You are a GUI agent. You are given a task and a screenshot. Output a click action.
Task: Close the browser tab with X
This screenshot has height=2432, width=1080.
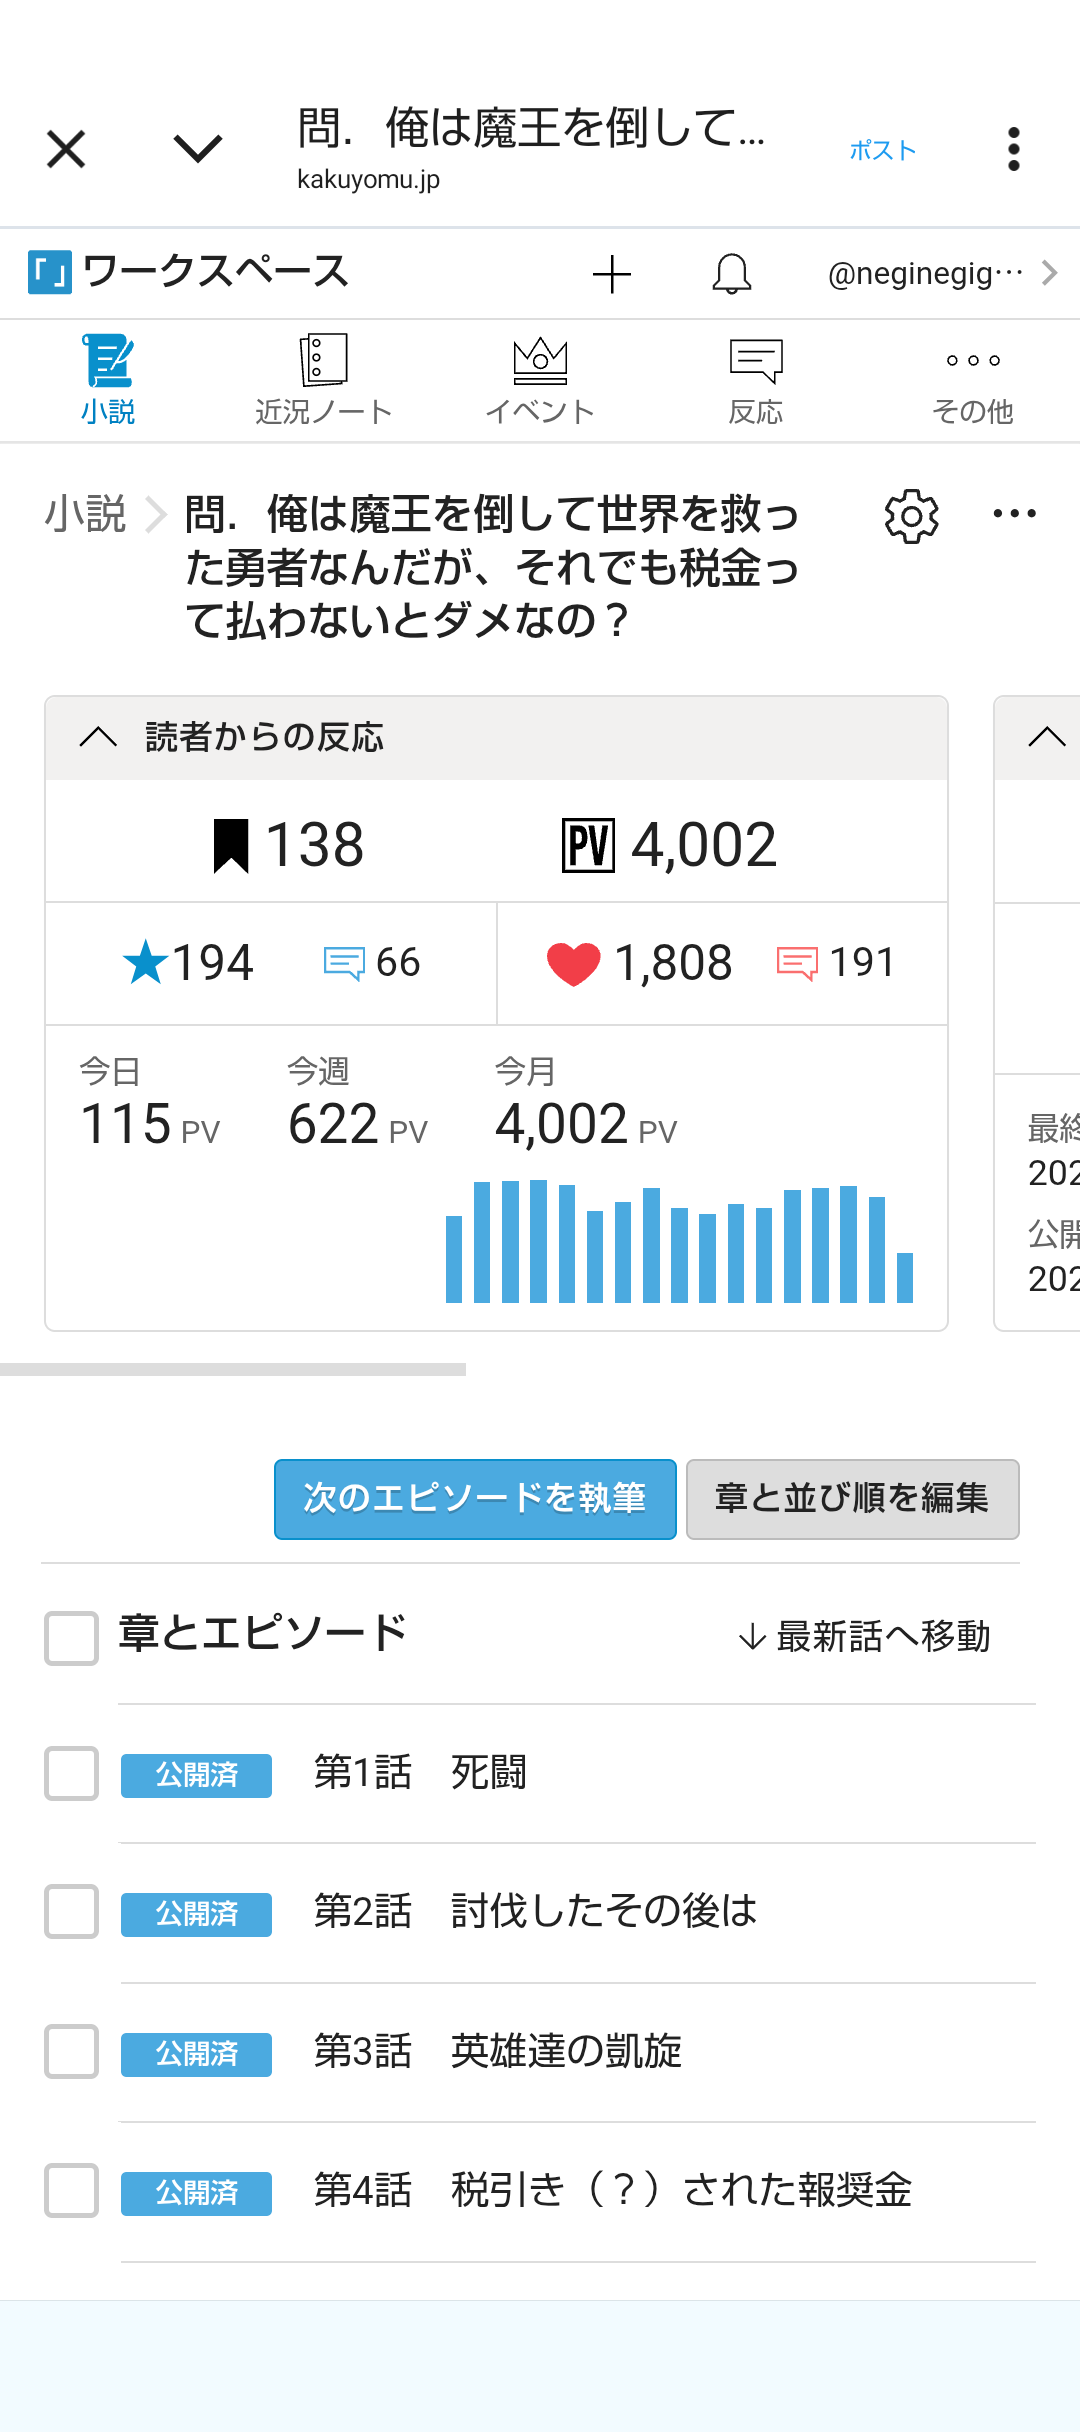(x=66, y=150)
